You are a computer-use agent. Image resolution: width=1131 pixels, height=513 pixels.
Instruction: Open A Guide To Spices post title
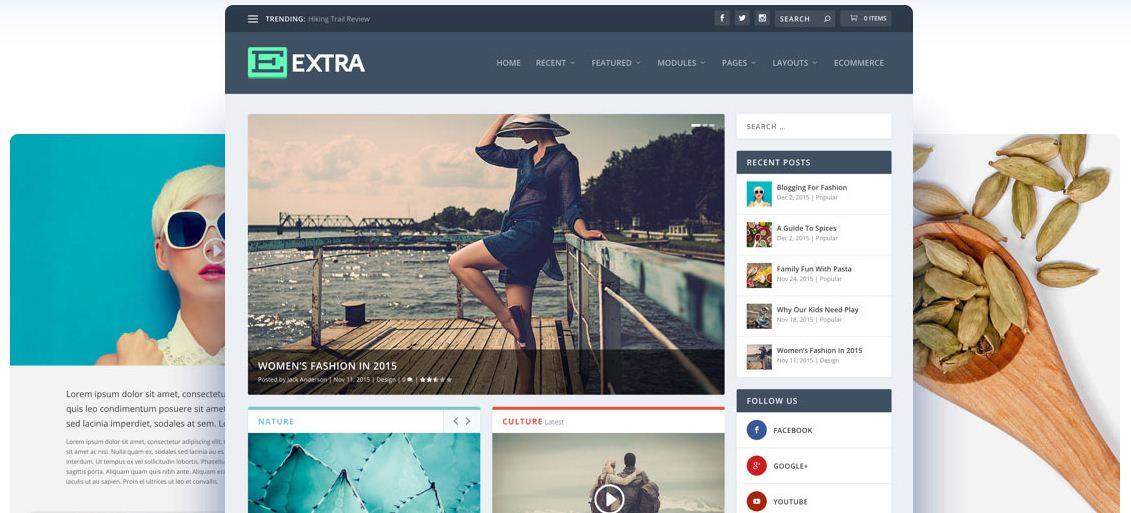(806, 228)
